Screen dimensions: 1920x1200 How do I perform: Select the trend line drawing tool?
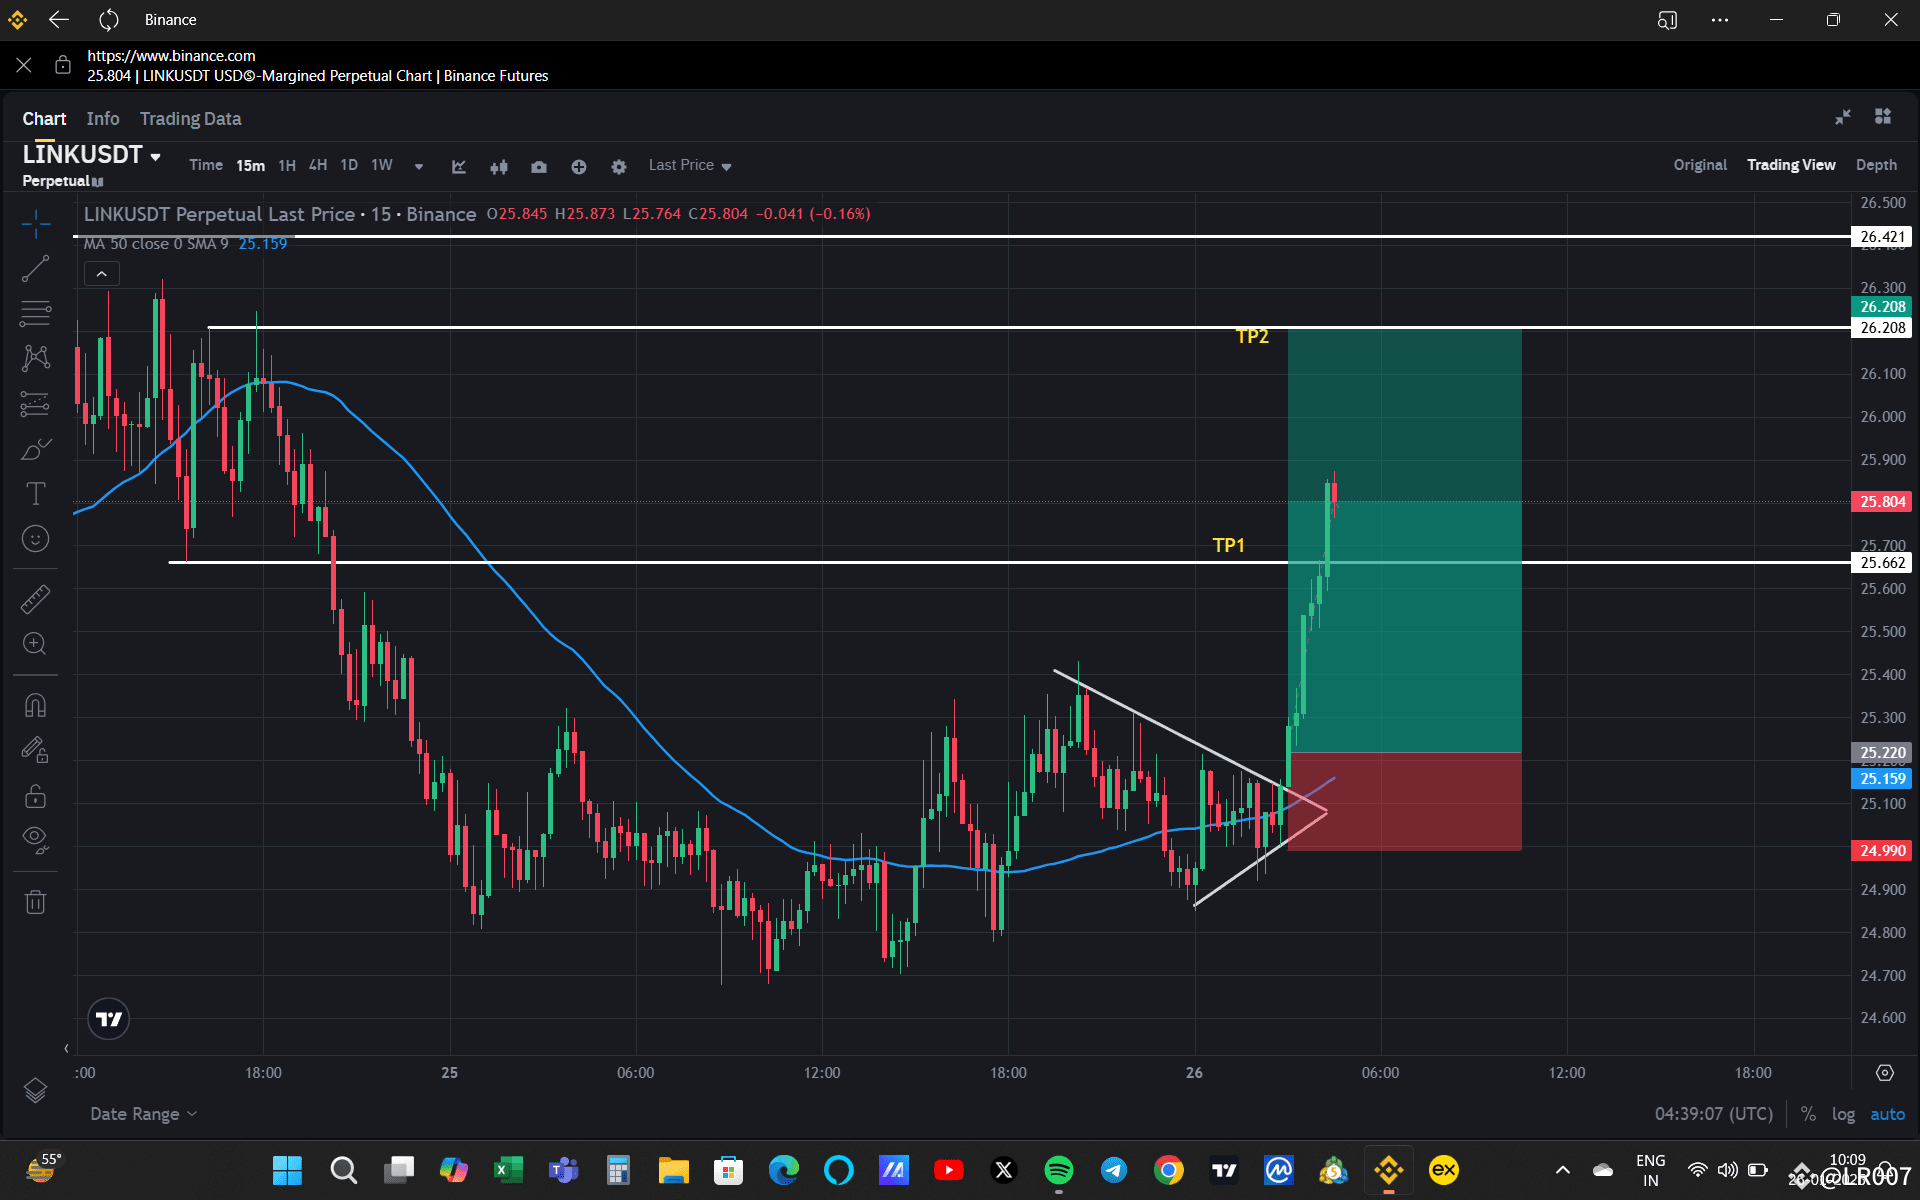point(36,268)
